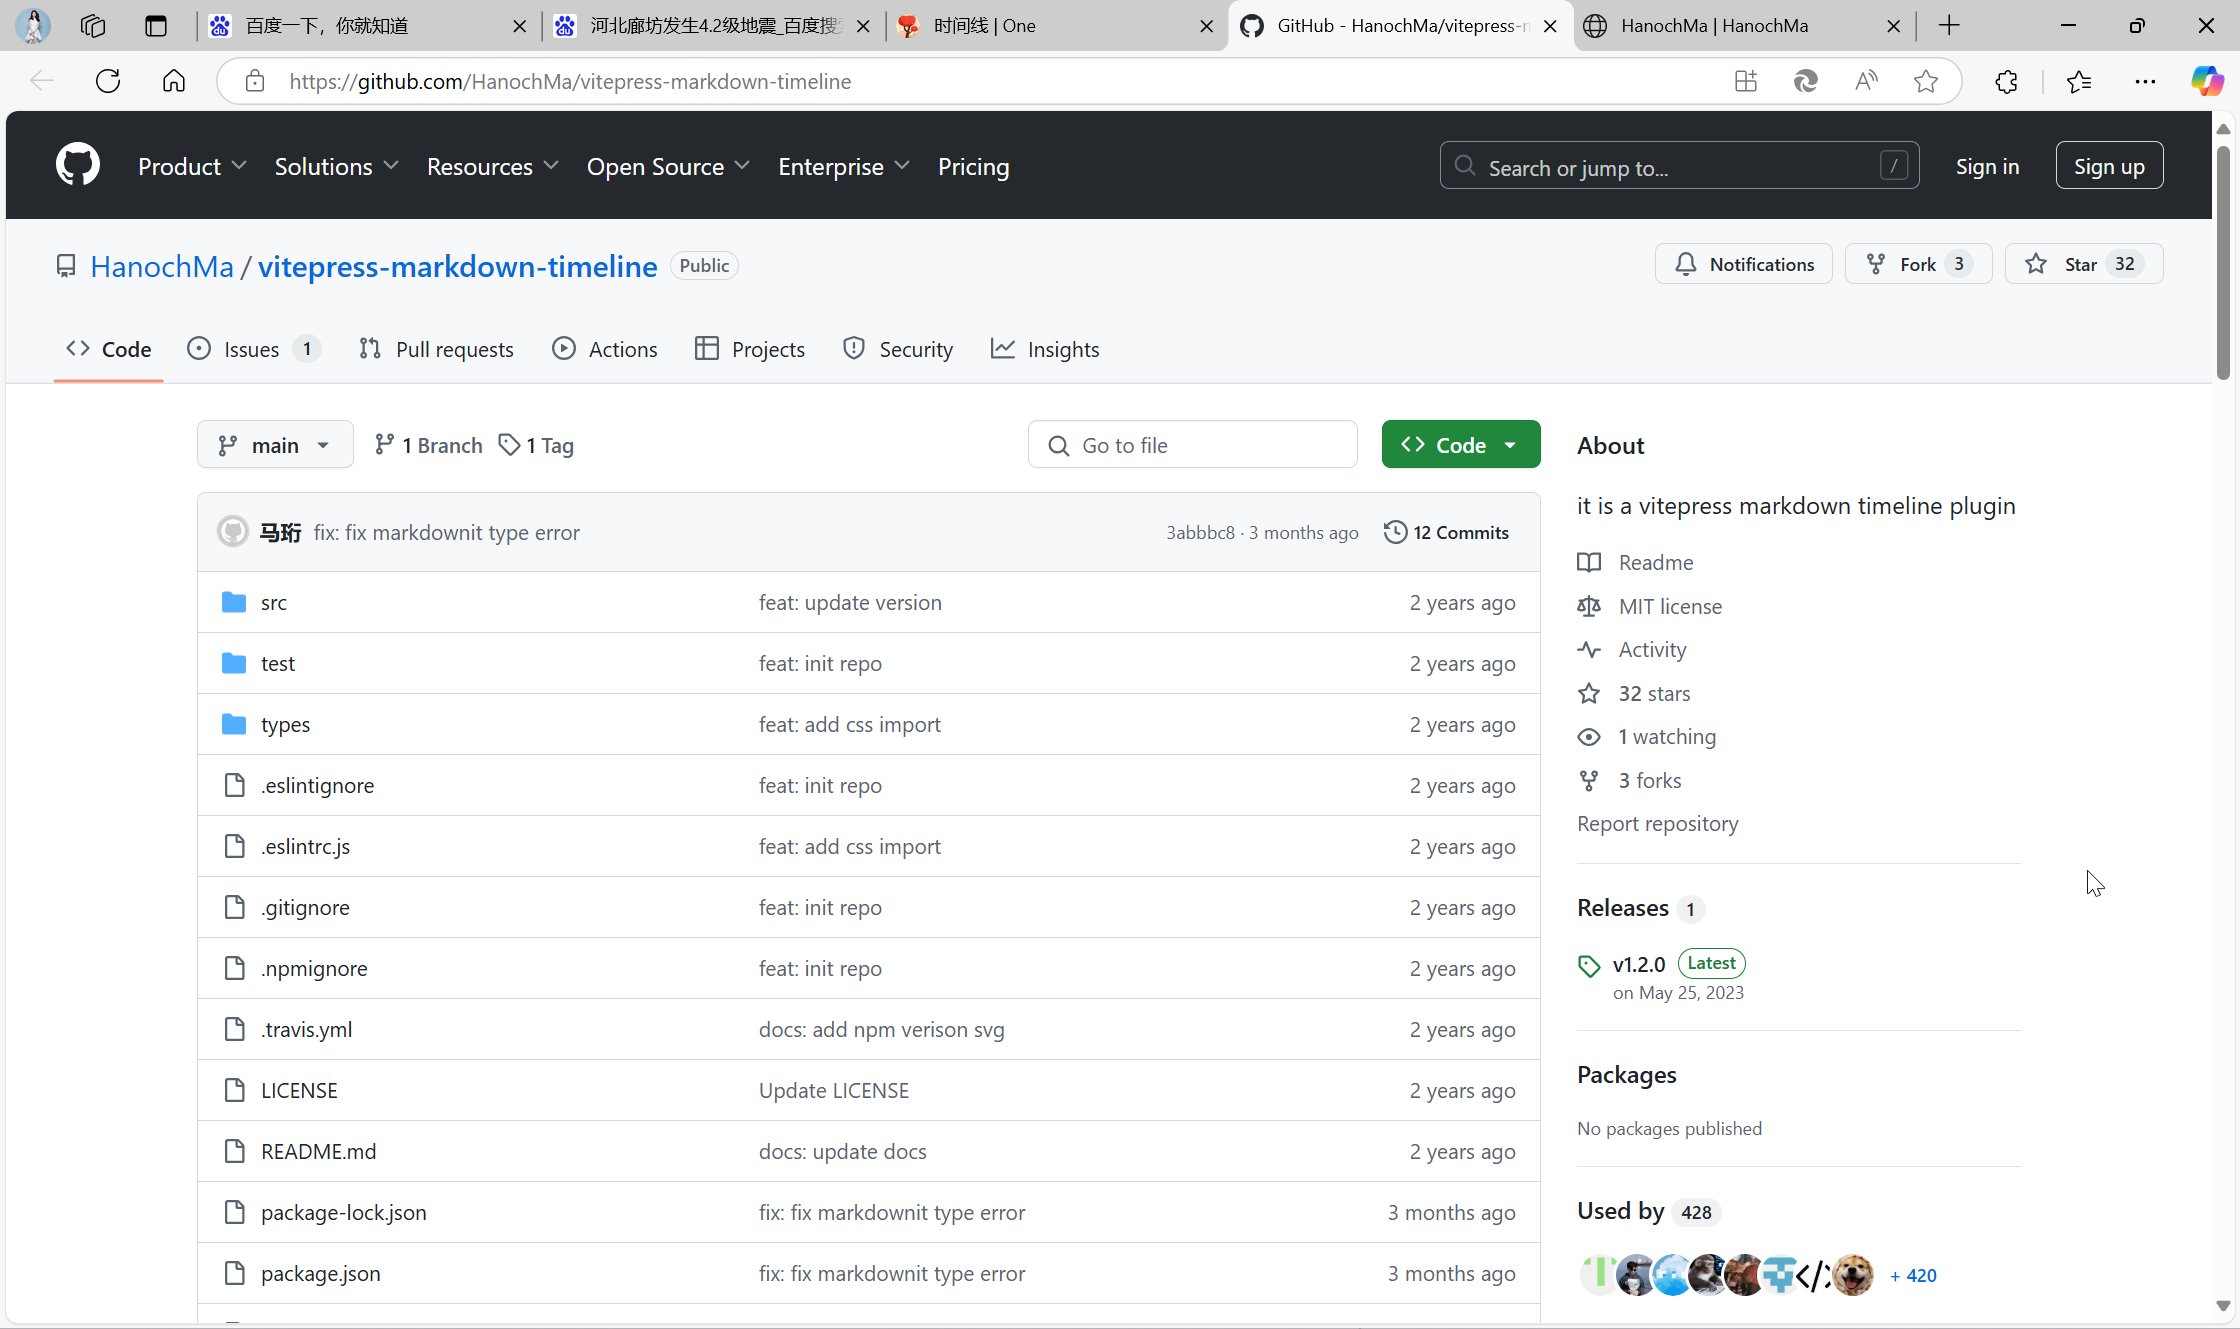
Task: Open the Insights tab
Action: tap(1045, 349)
